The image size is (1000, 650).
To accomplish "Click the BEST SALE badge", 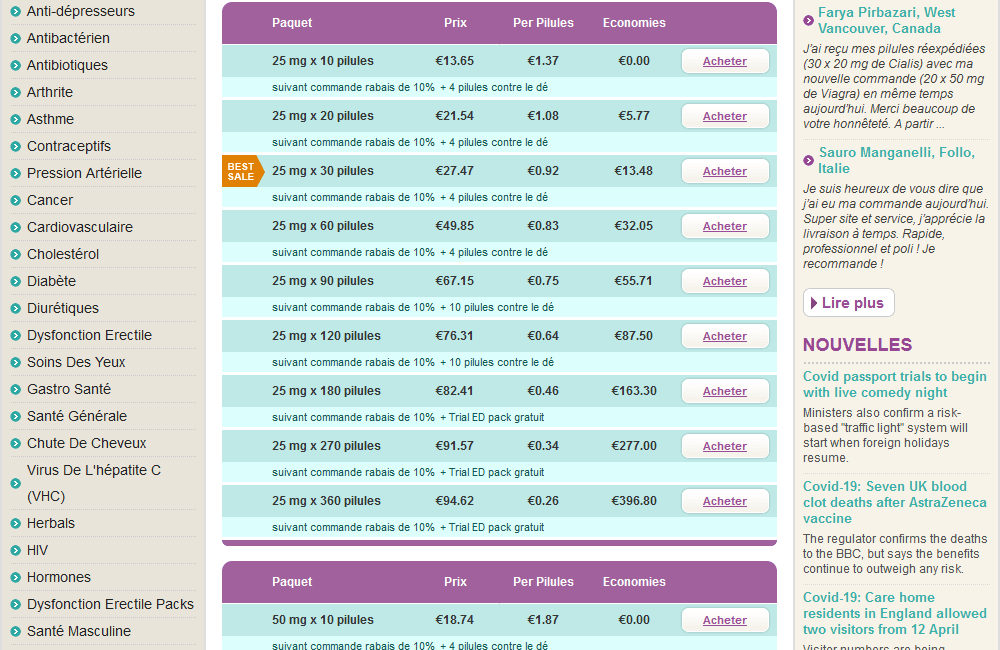I will (242, 171).
